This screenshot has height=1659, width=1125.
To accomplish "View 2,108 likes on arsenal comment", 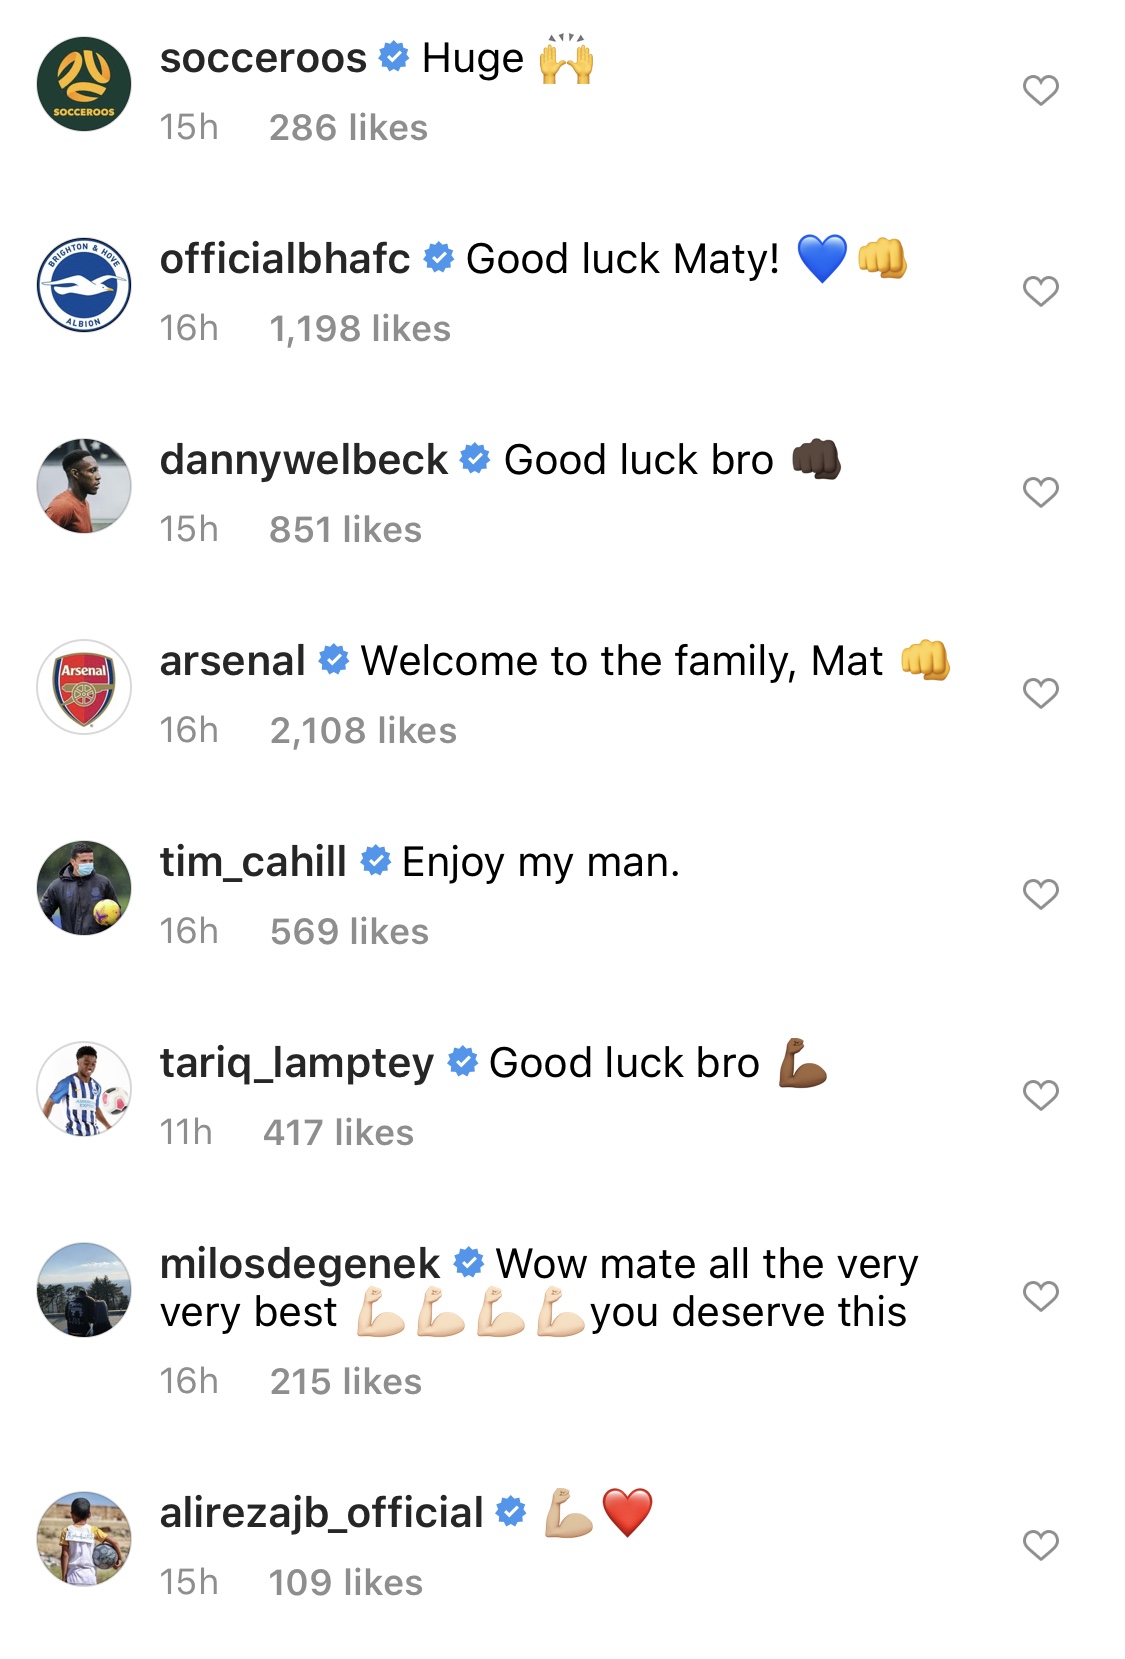I will [x=363, y=731].
